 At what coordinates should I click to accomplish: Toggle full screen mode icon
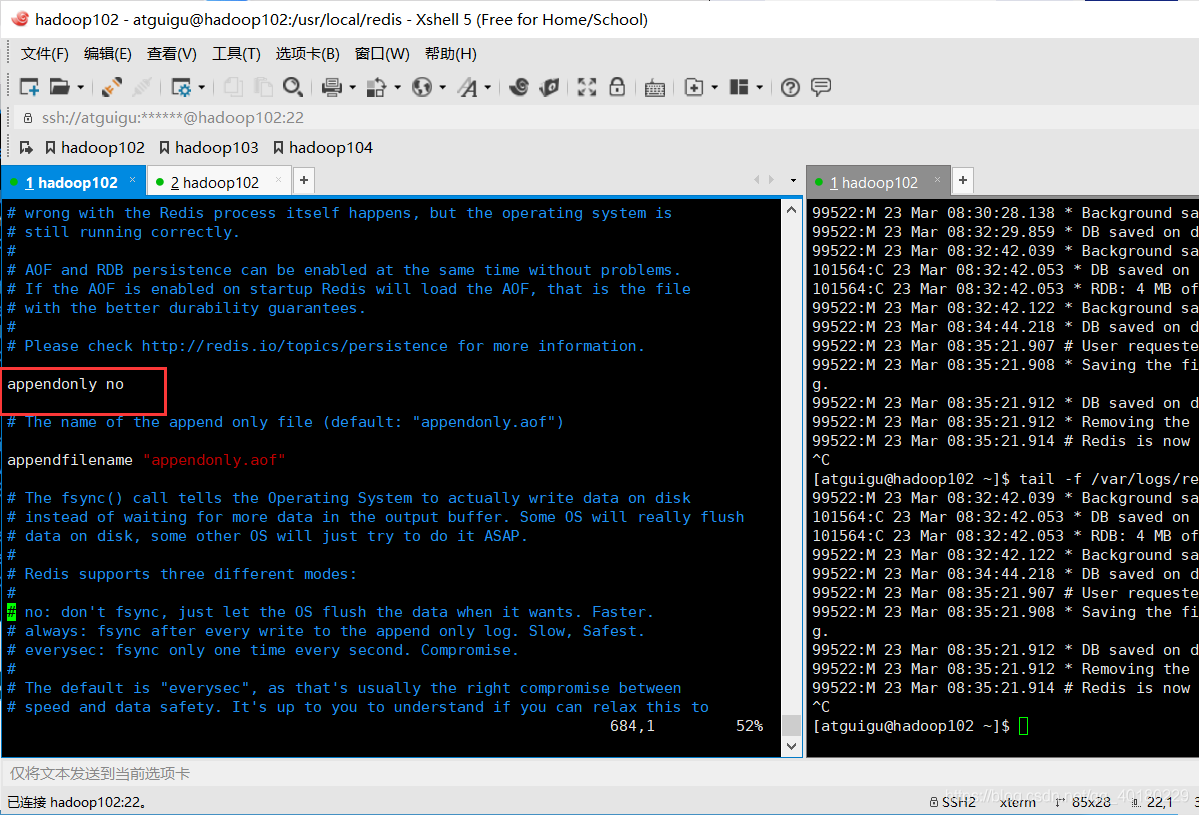coord(587,87)
